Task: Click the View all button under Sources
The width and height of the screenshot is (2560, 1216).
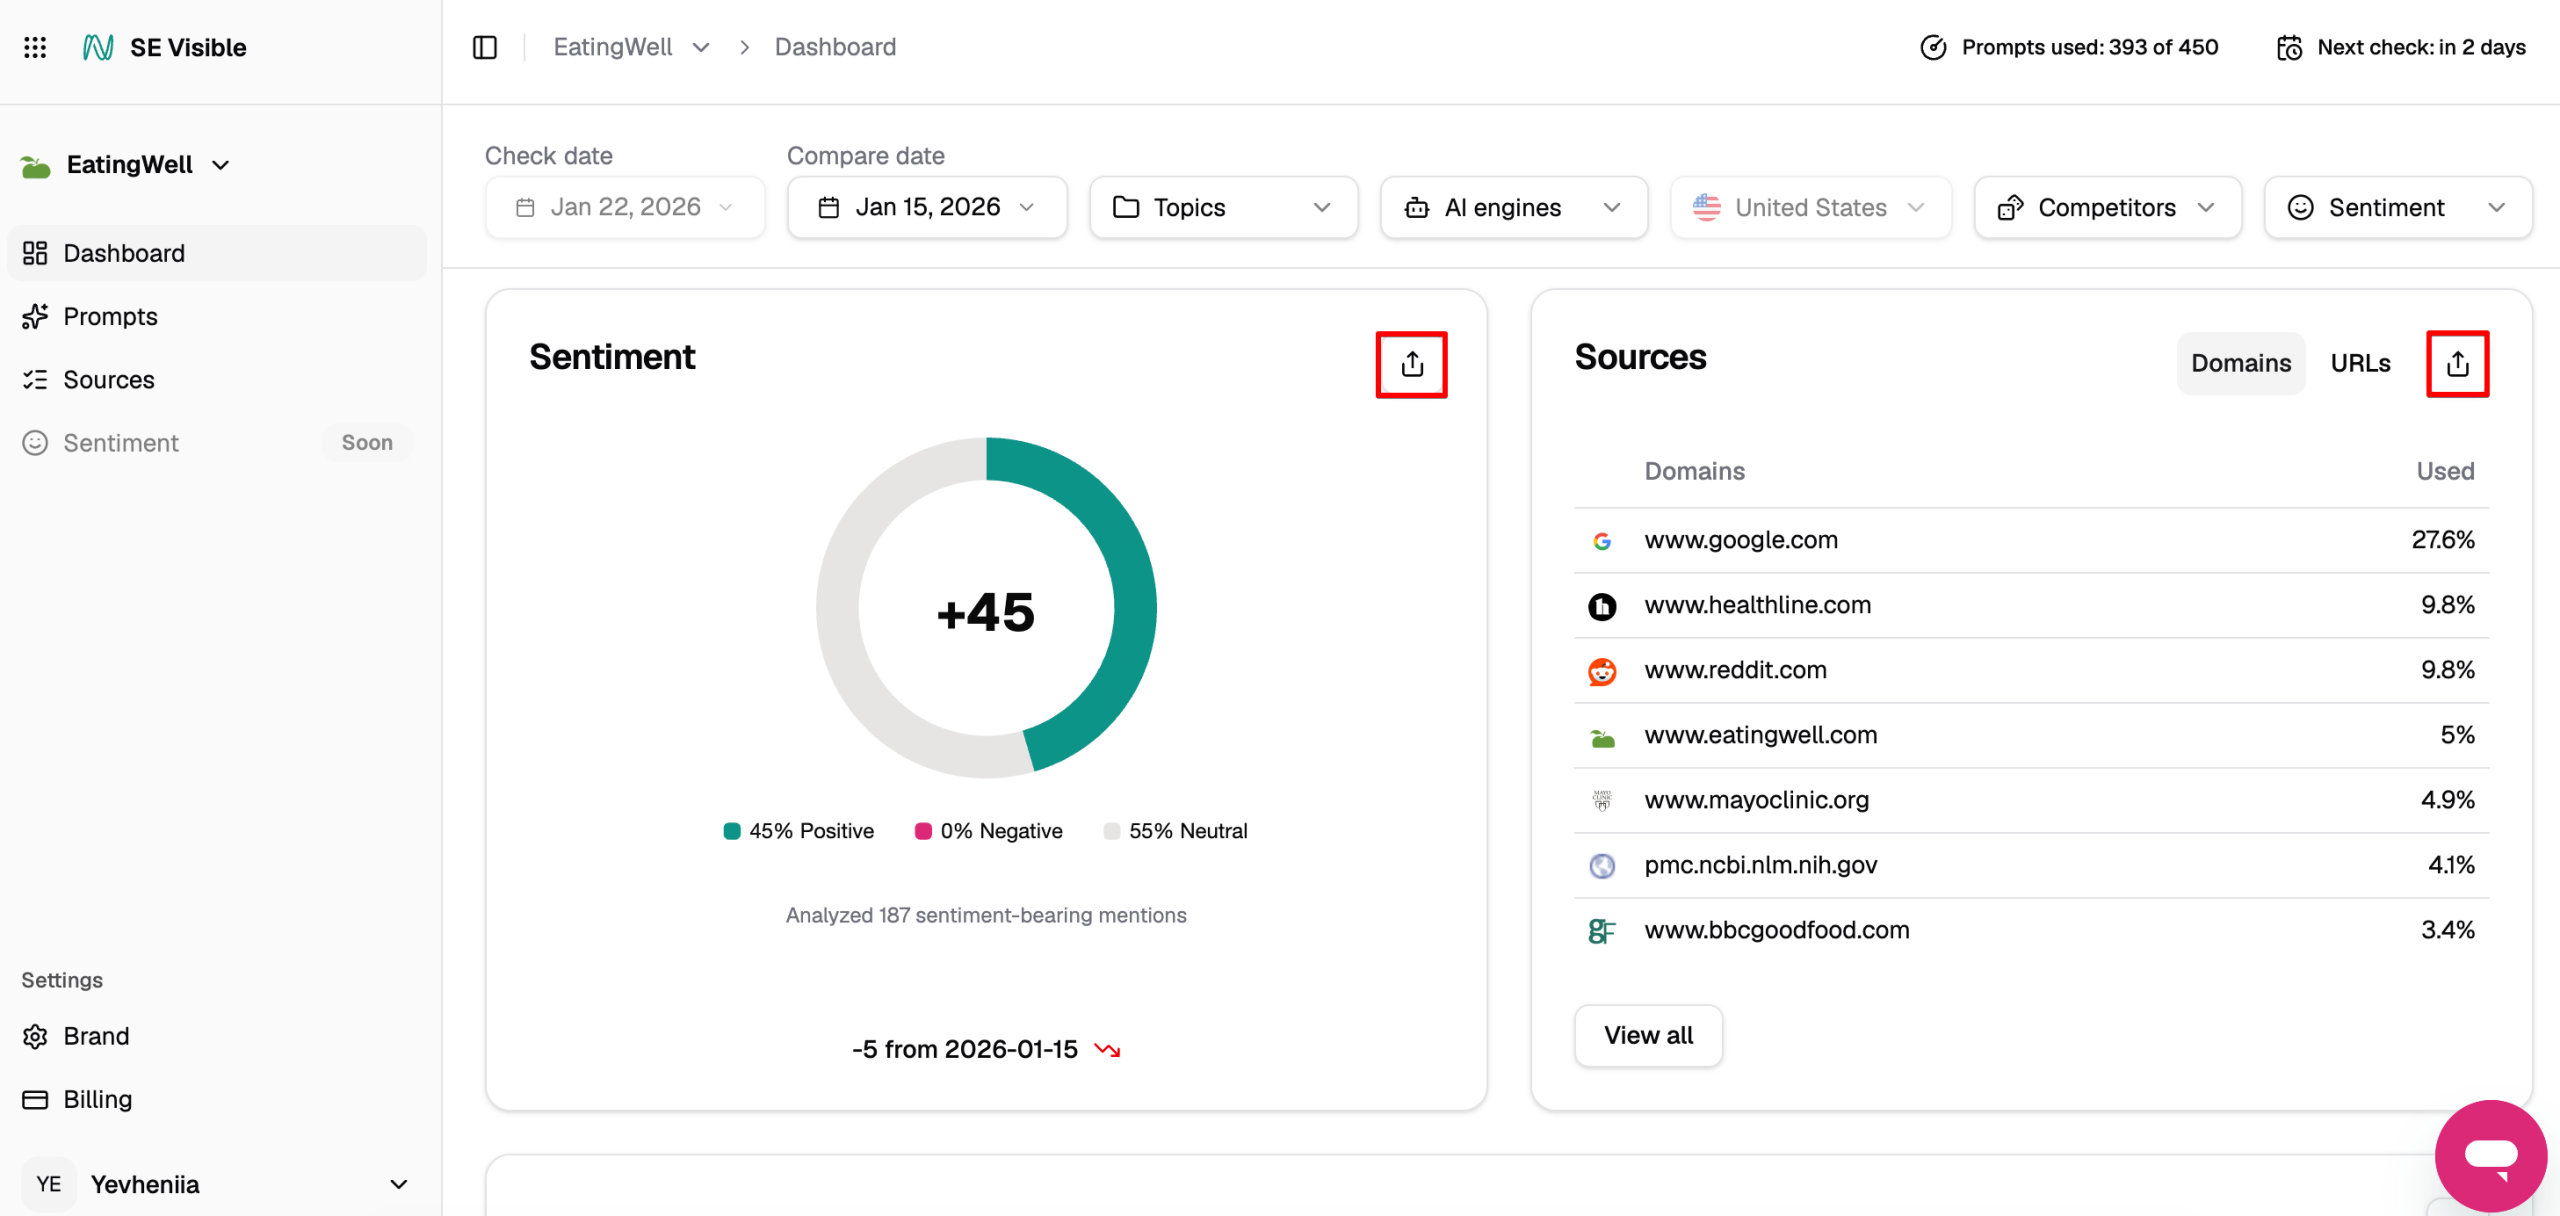Action: coord(1648,1035)
